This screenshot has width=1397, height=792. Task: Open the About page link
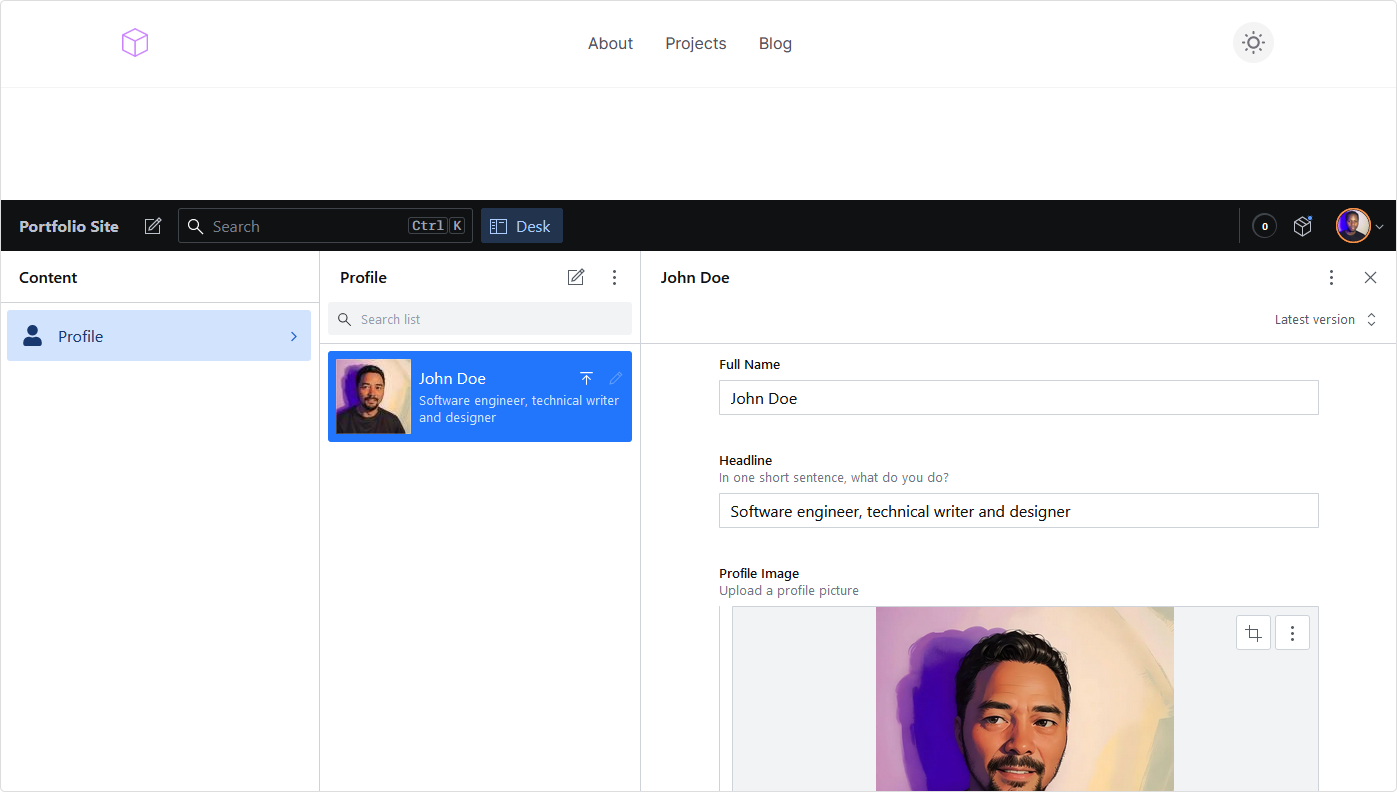[x=610, y=43]
